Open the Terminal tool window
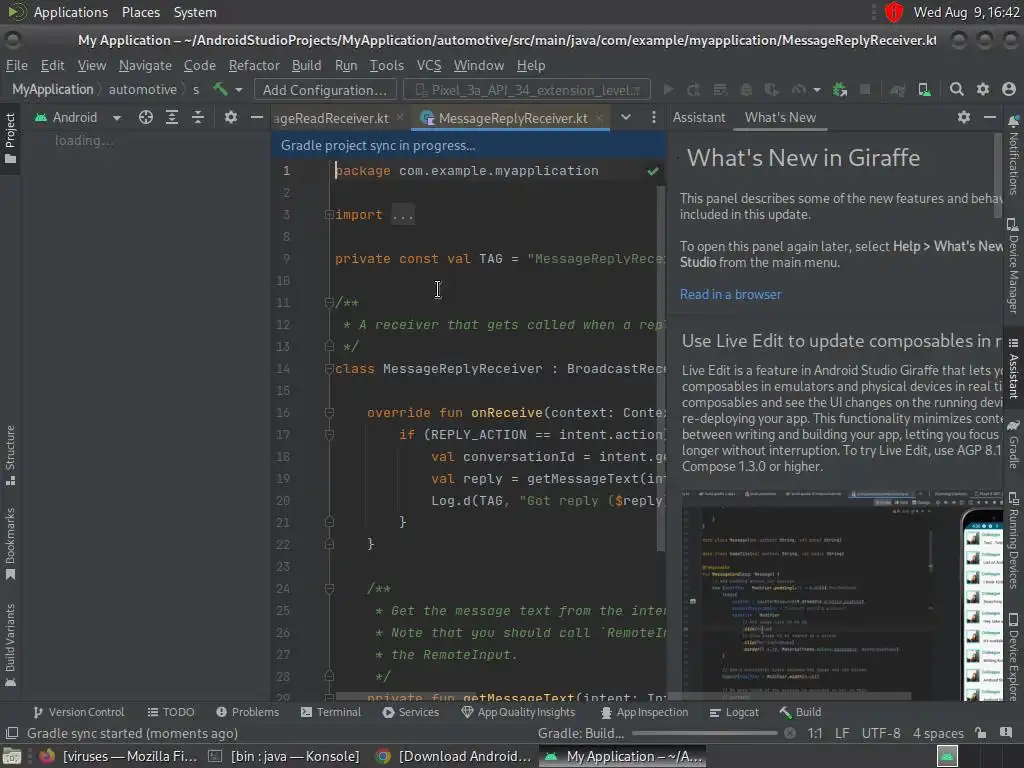Image resolution: width=1024 pixels, height=768 pixels. pos(330,712)
